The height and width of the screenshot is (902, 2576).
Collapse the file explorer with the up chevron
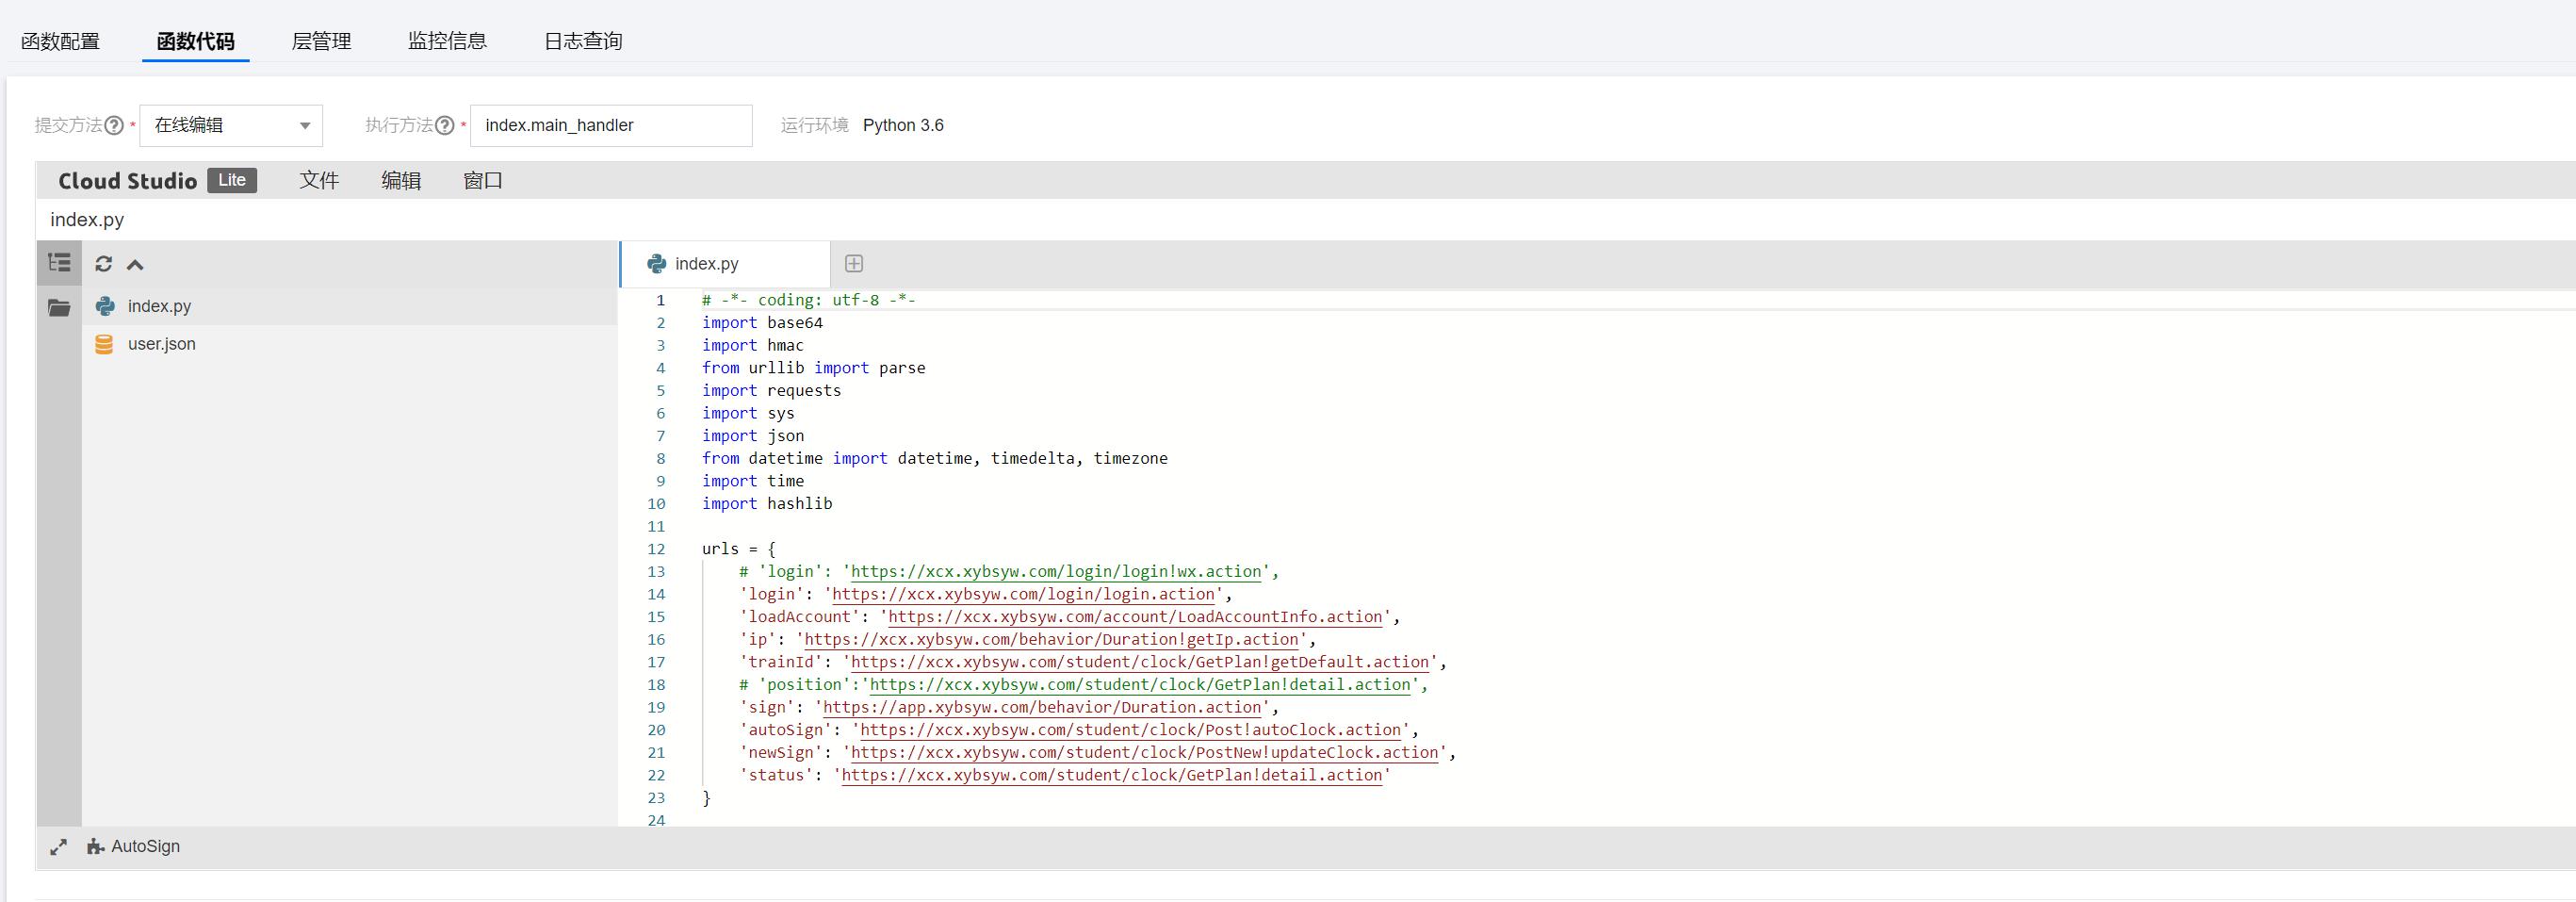[135, 264]
